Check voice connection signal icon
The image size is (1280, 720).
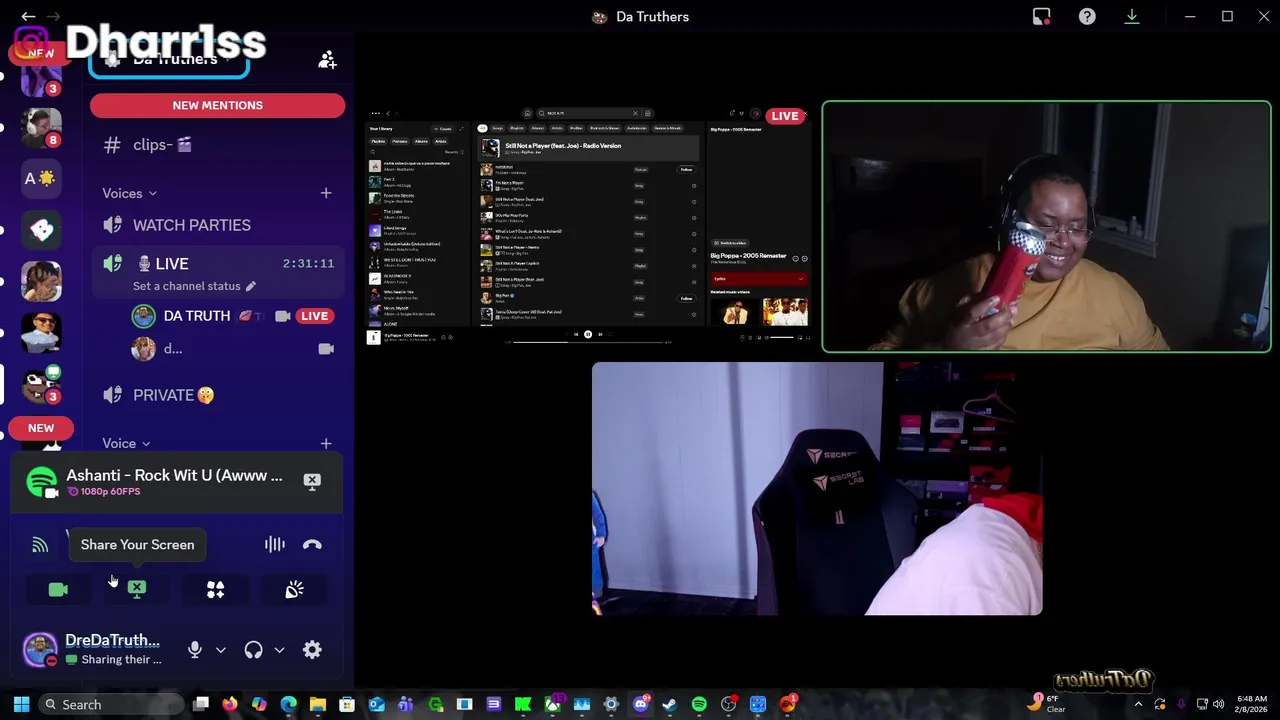(x=40, y=545)
